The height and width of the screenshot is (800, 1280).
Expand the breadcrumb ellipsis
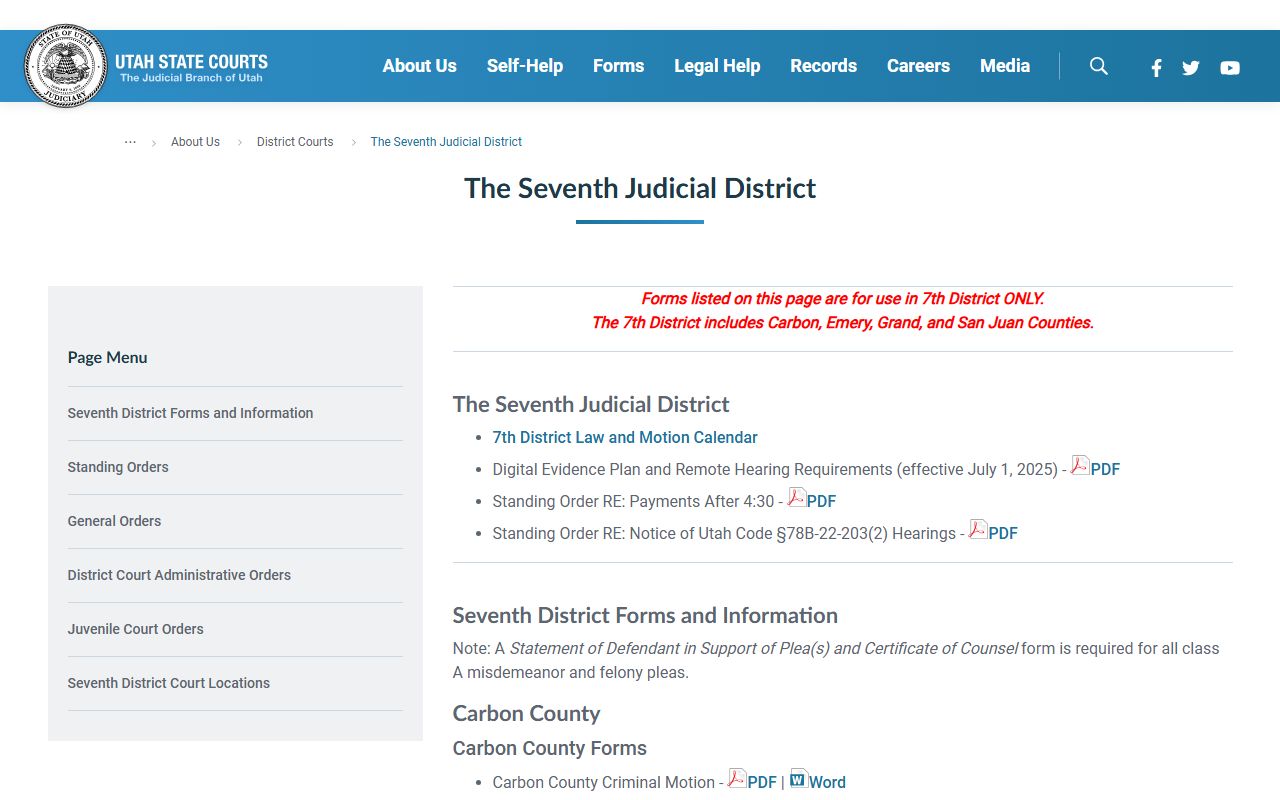point(130,142)
